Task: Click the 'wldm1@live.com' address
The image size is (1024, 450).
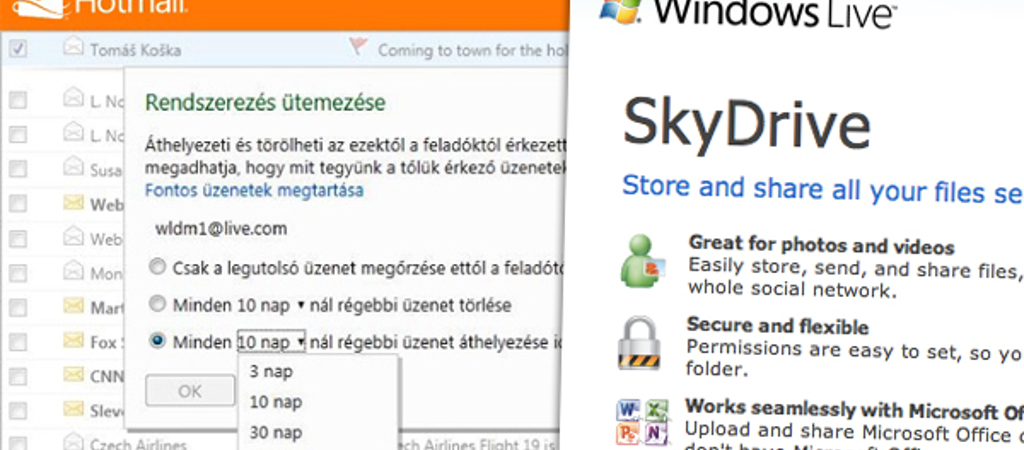Action: pos(221,229)
